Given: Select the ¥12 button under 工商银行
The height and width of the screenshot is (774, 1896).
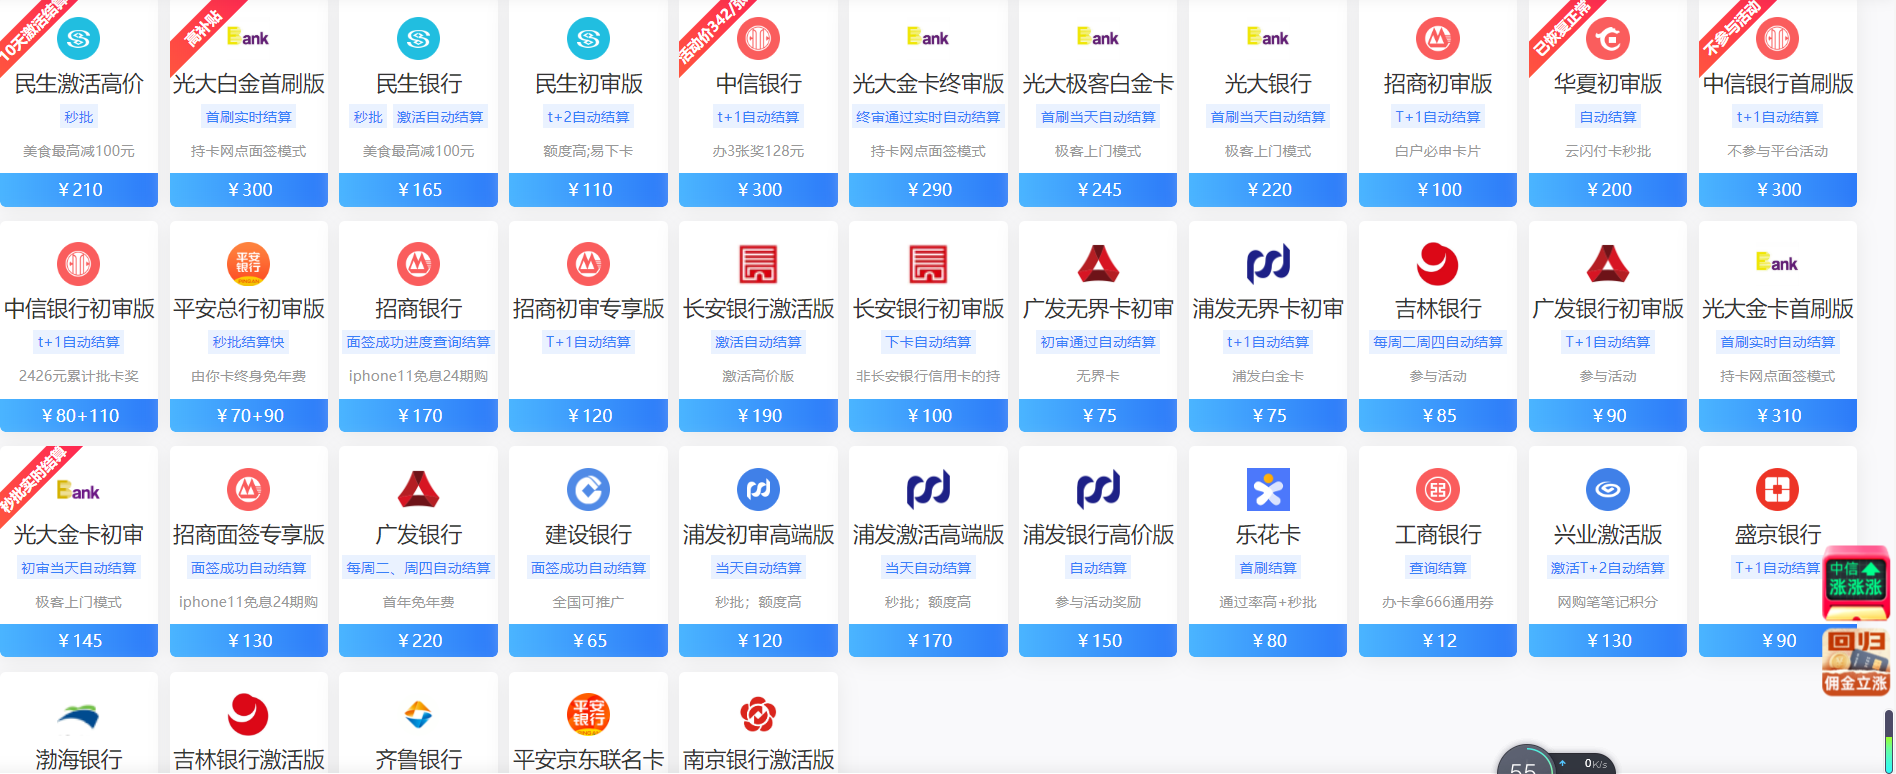Looking at the screenshot, I should click(x=1438, y=641).
